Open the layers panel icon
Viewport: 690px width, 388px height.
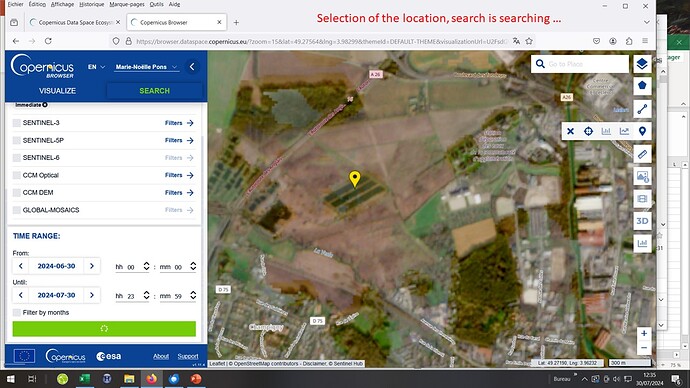click(642, 64)
